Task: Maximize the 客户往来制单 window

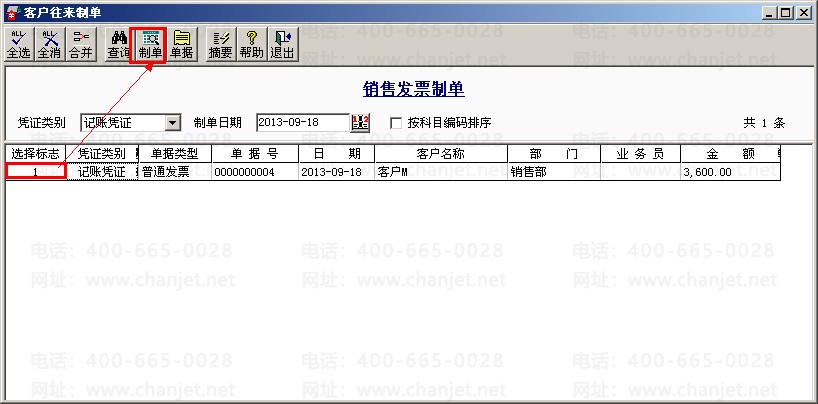Action: tap(785, 13)
